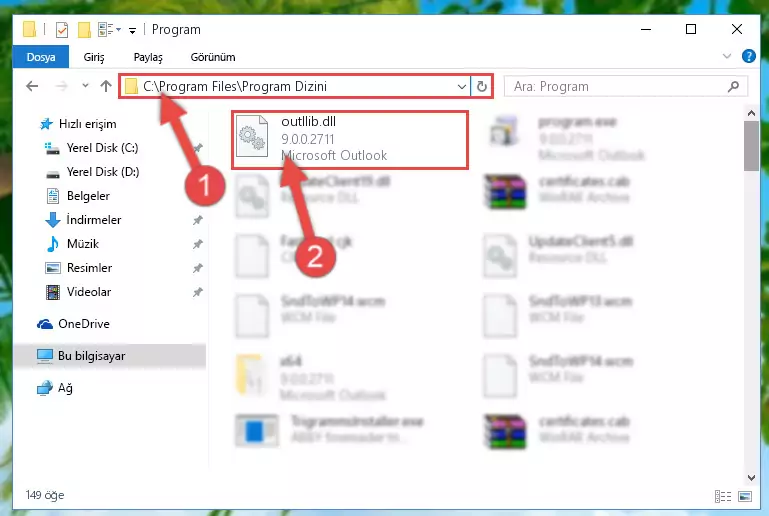Switch to the Giriş ribbon tab
Screen dimensions: 769x516
[x=94, y=57]
